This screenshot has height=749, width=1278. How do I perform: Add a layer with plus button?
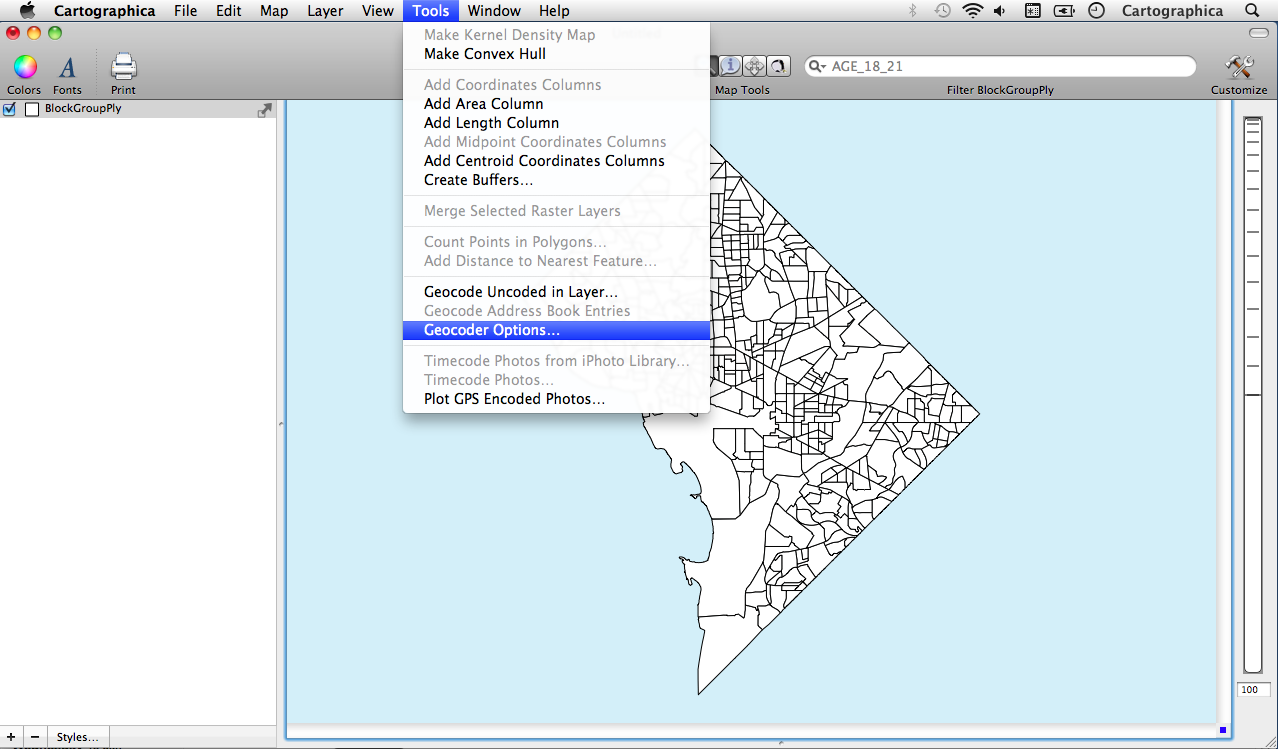[x=11, y=737]
